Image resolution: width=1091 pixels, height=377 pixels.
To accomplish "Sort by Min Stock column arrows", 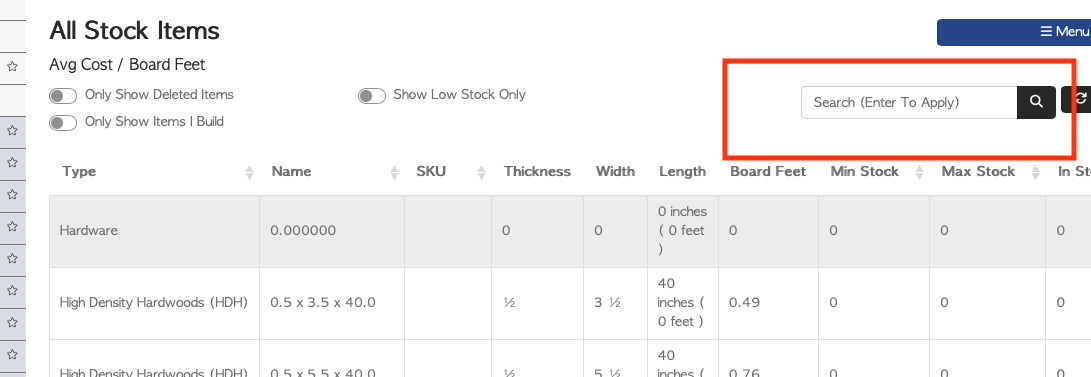I will pyautogui.click(x=919, y=173).
